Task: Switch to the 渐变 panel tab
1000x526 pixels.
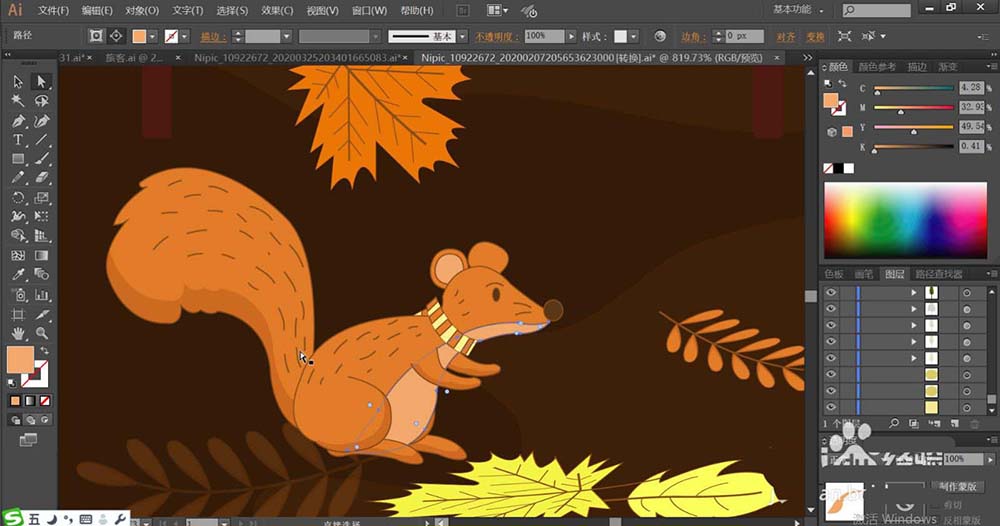Action: pos(947,67)
